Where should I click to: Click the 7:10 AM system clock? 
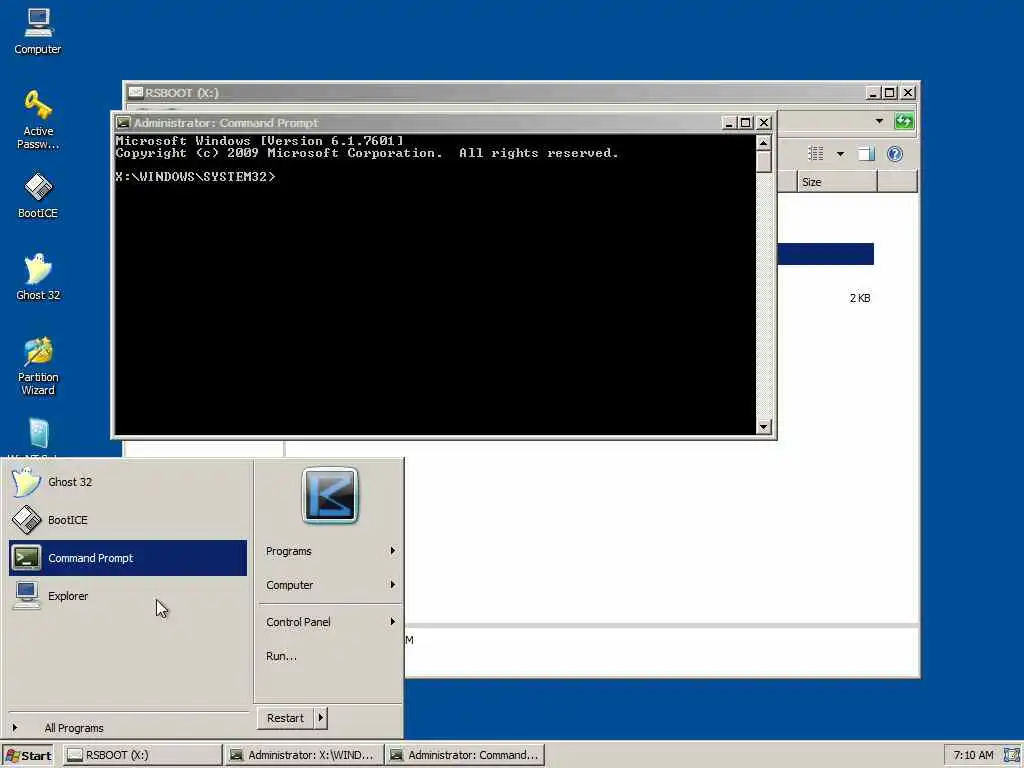973,756
